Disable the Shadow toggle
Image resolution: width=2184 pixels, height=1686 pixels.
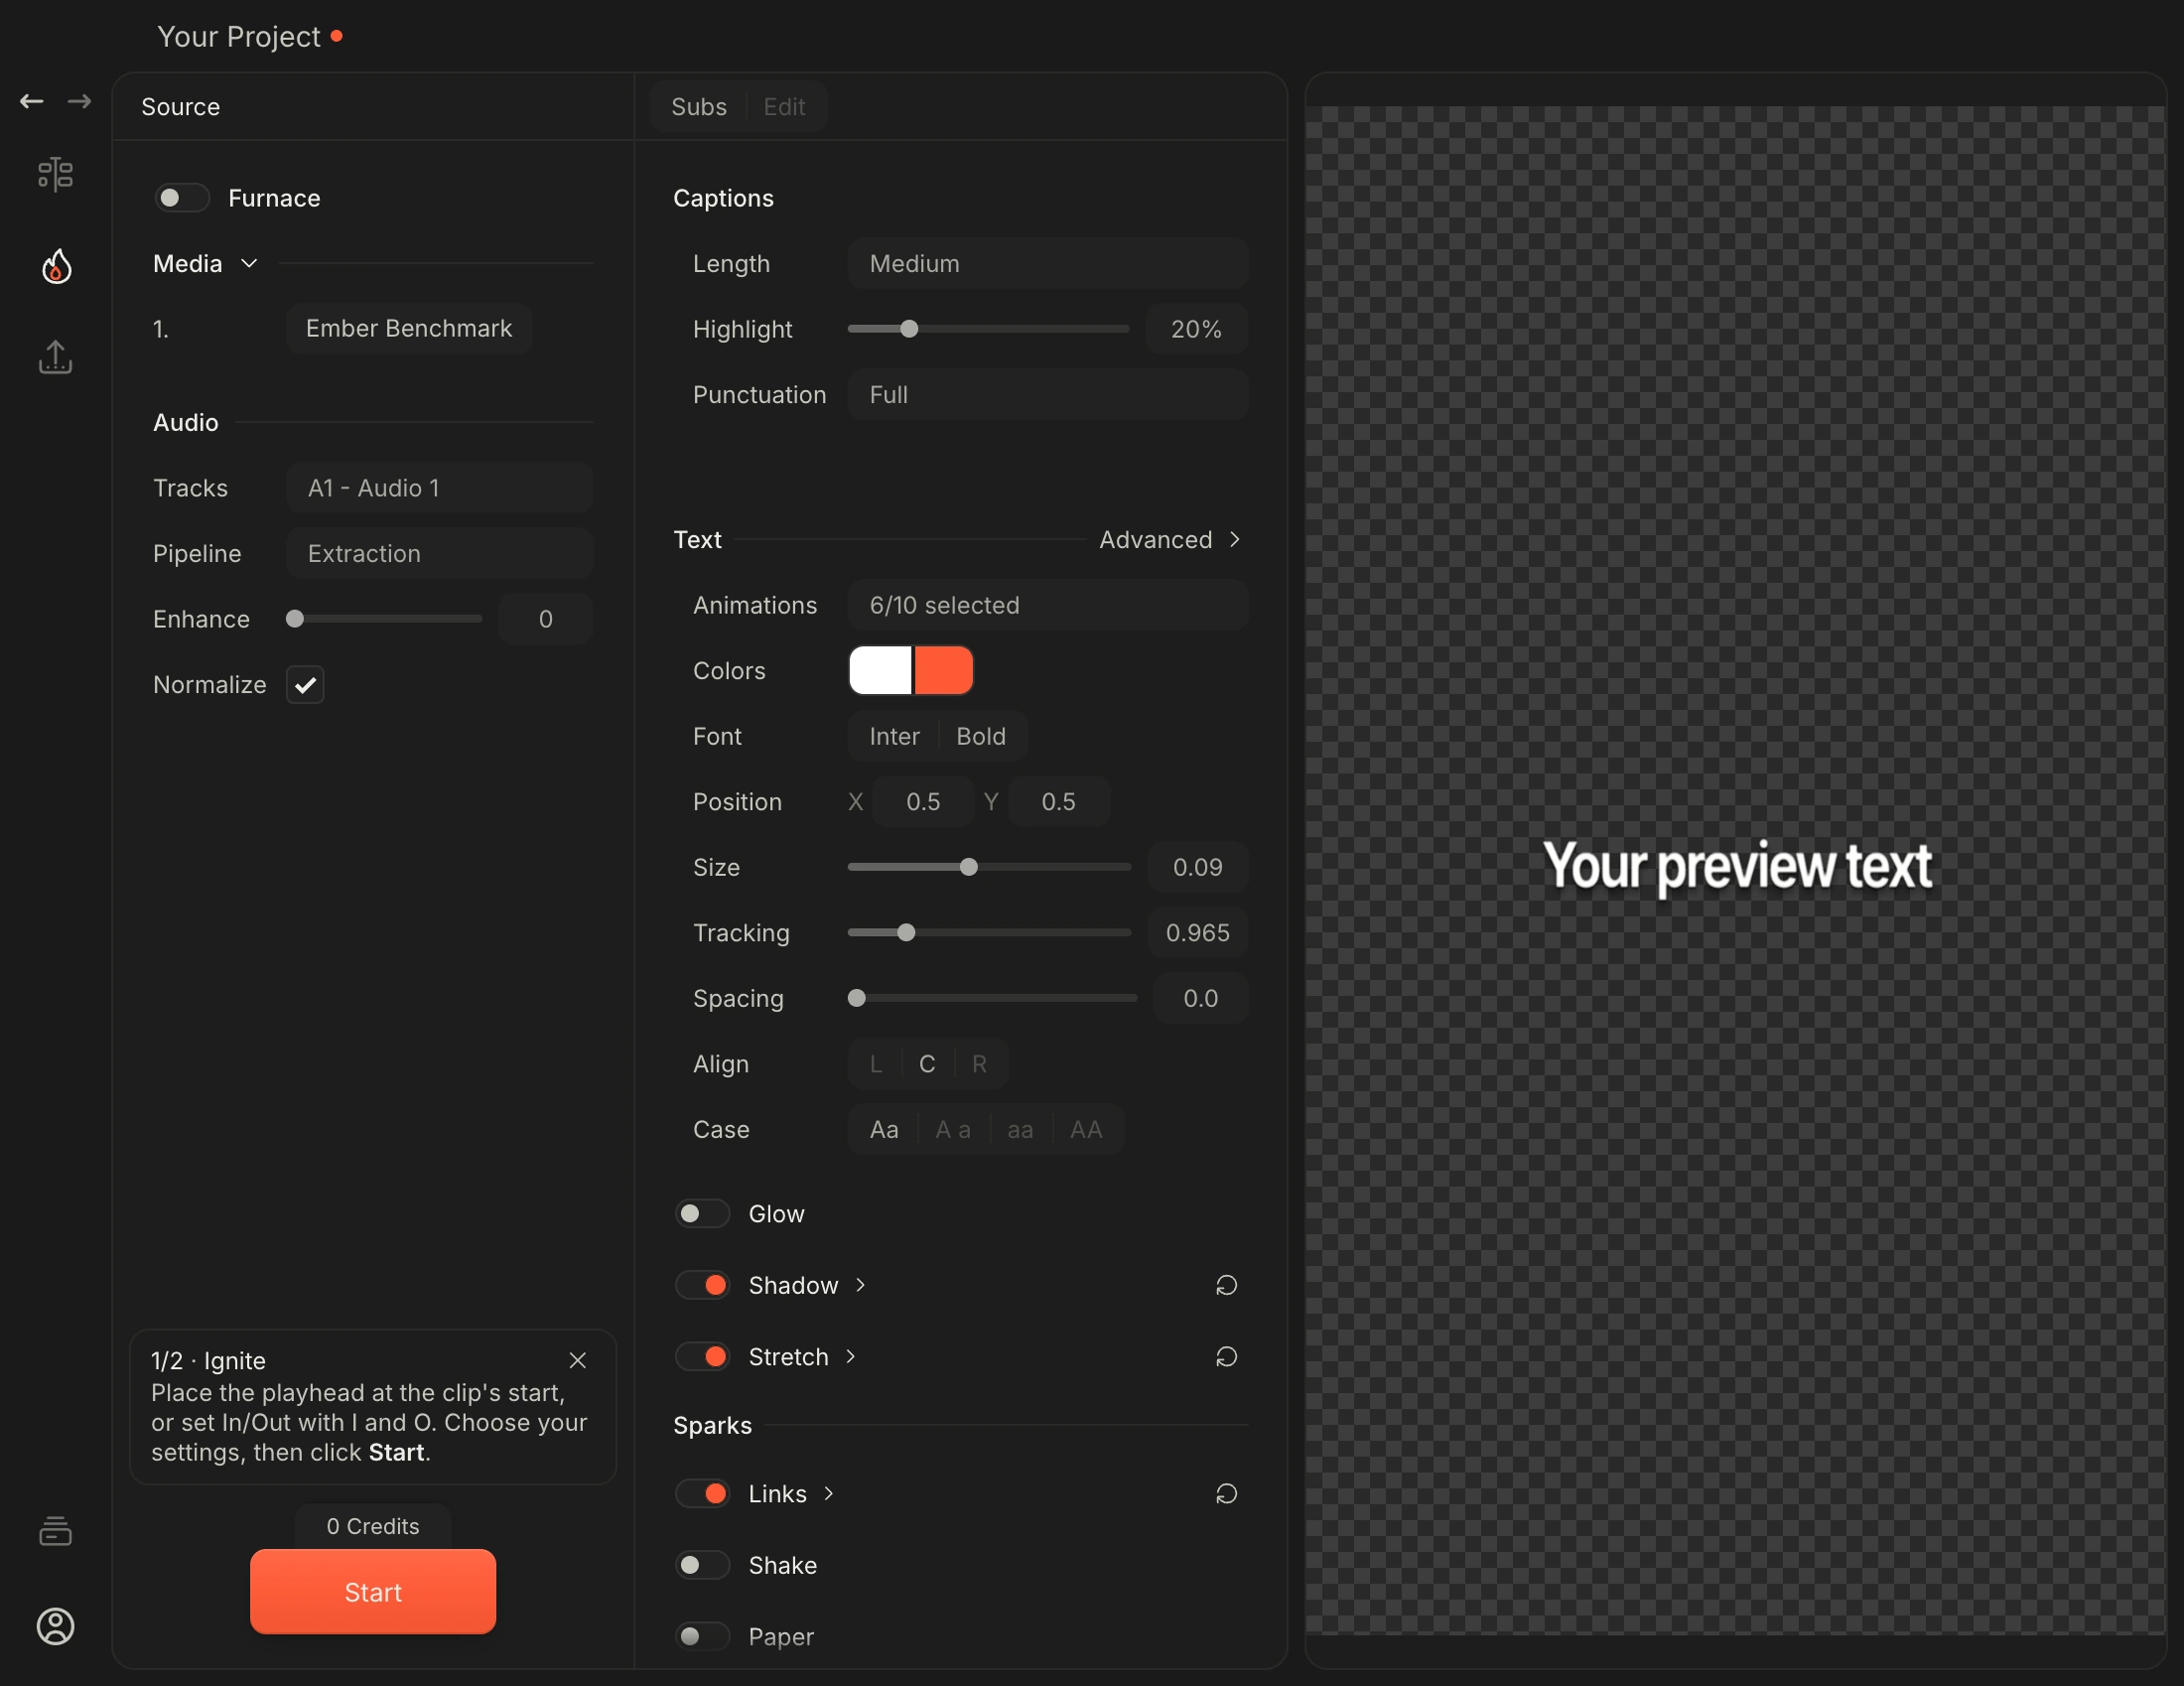[702, 1285]
